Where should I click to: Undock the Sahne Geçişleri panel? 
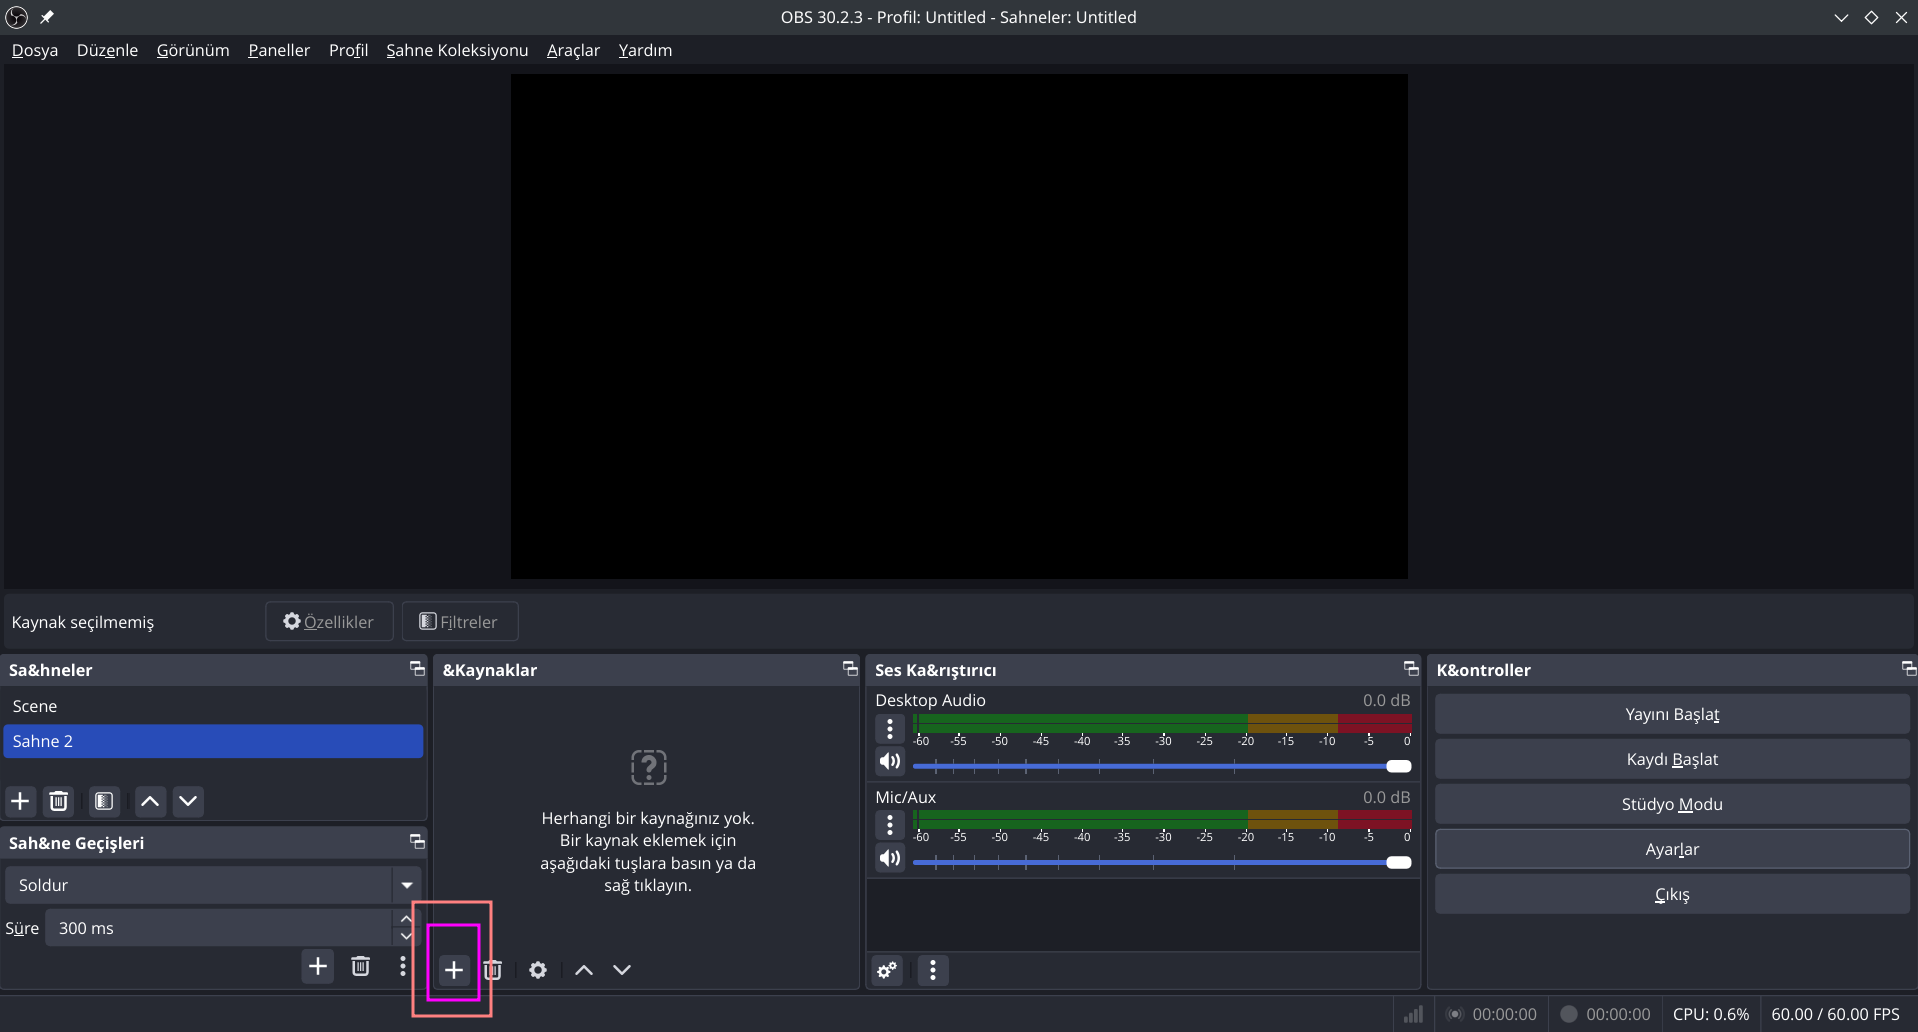[x=417, y=841]
